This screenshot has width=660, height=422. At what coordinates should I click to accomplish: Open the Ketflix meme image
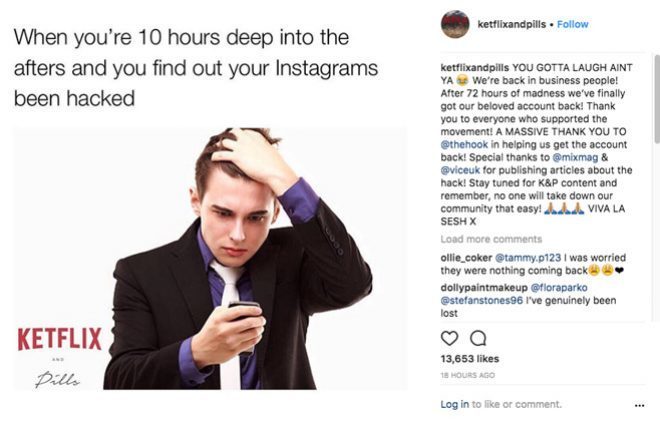(x=210, y=258)
